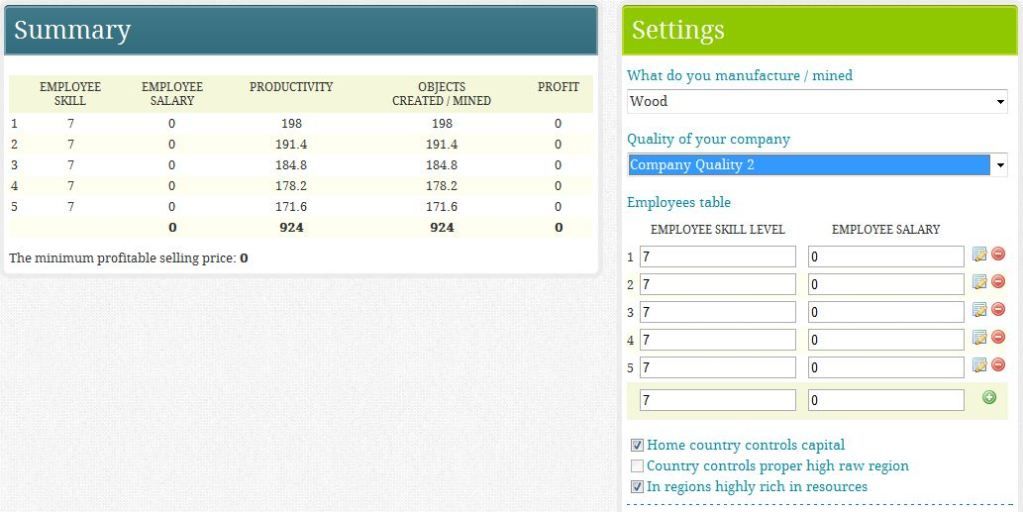The image size is (1023, 512).
Task: Expand the Company Quality 2 dropdown
Action: pyautogui.click(x=817, y=165)
